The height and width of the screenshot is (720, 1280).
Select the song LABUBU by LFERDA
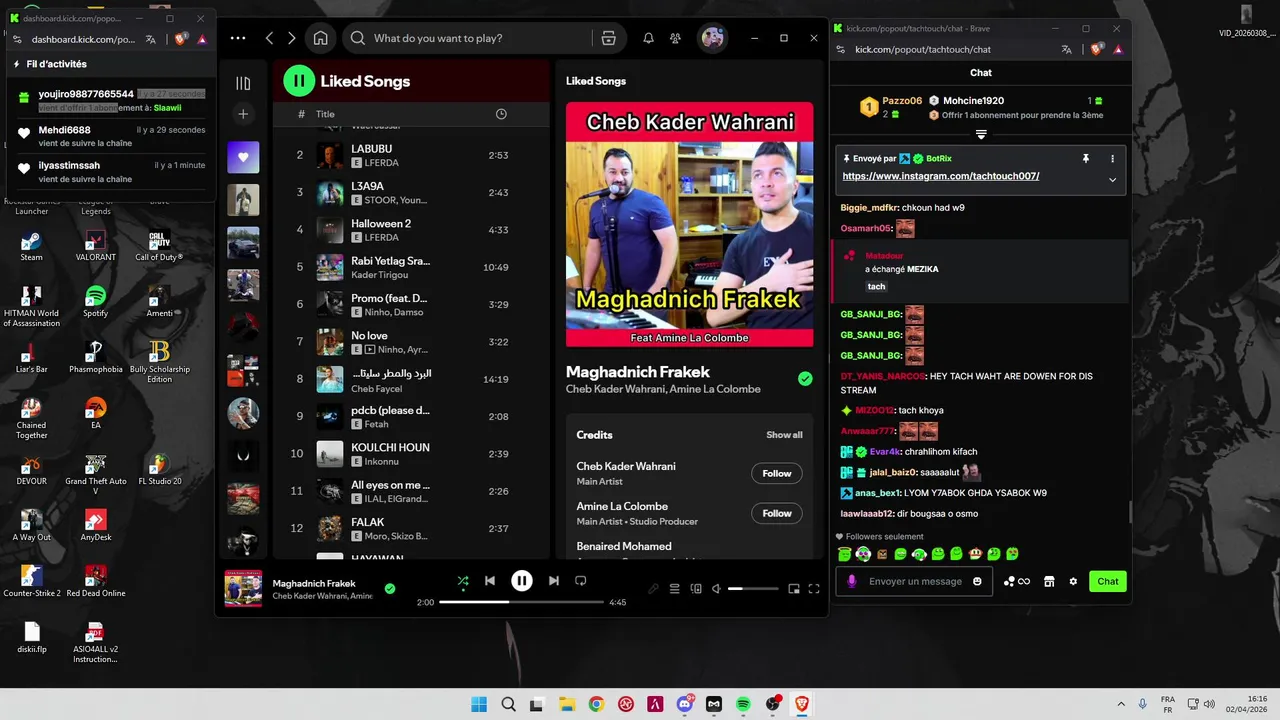(x=410, y=155)
